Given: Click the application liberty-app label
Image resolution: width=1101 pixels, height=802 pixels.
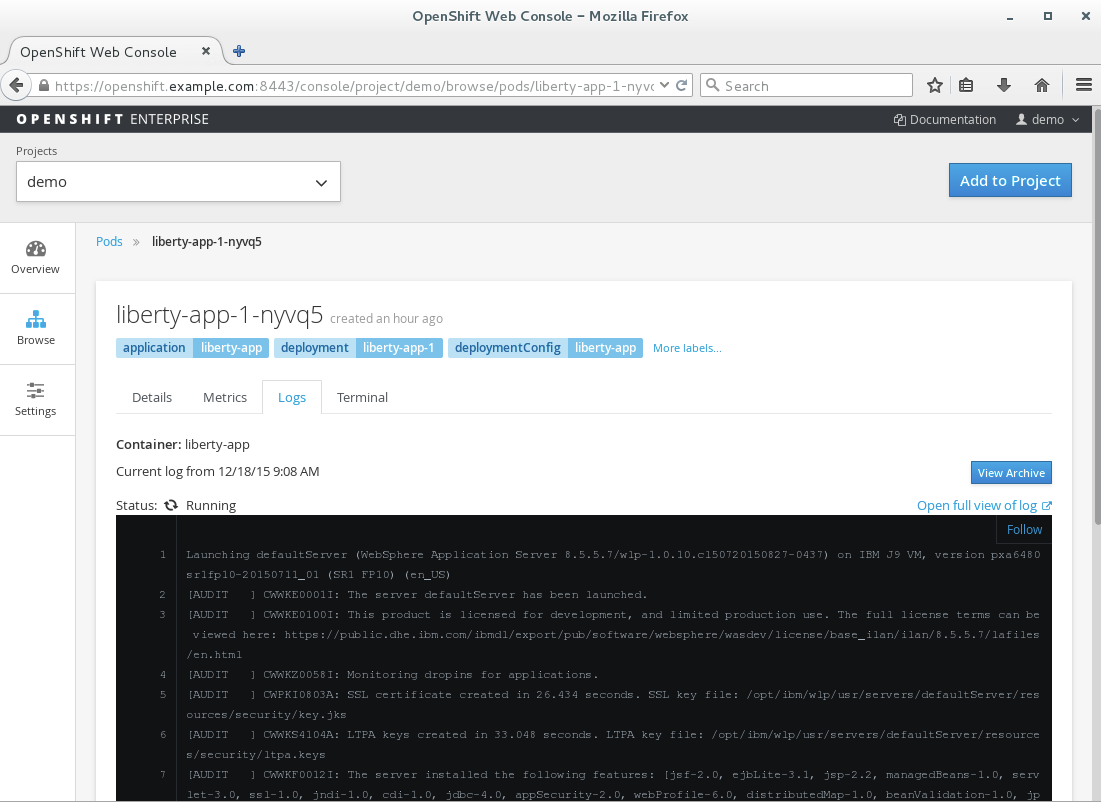Looking at the screenshot, I should (x=192, y=348).
